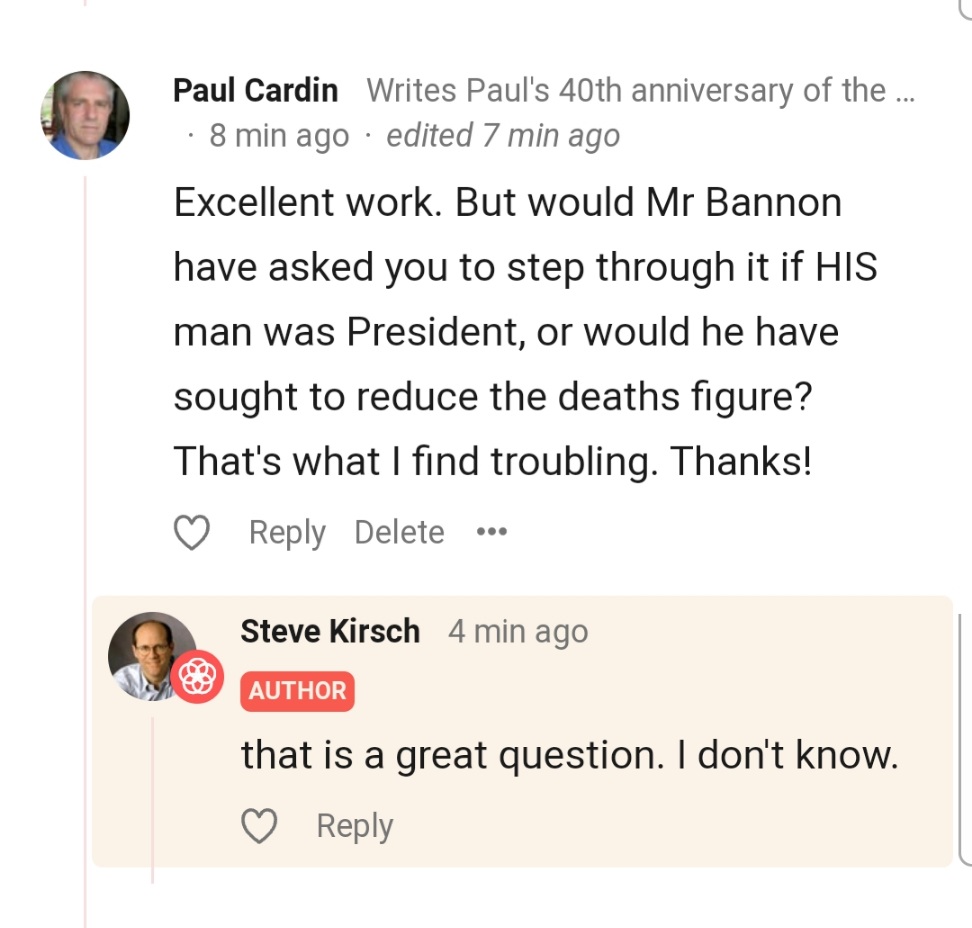Collapse Steve Kirsch's reply thread line
The image size is (972, 928).
[x=152, y=800]
